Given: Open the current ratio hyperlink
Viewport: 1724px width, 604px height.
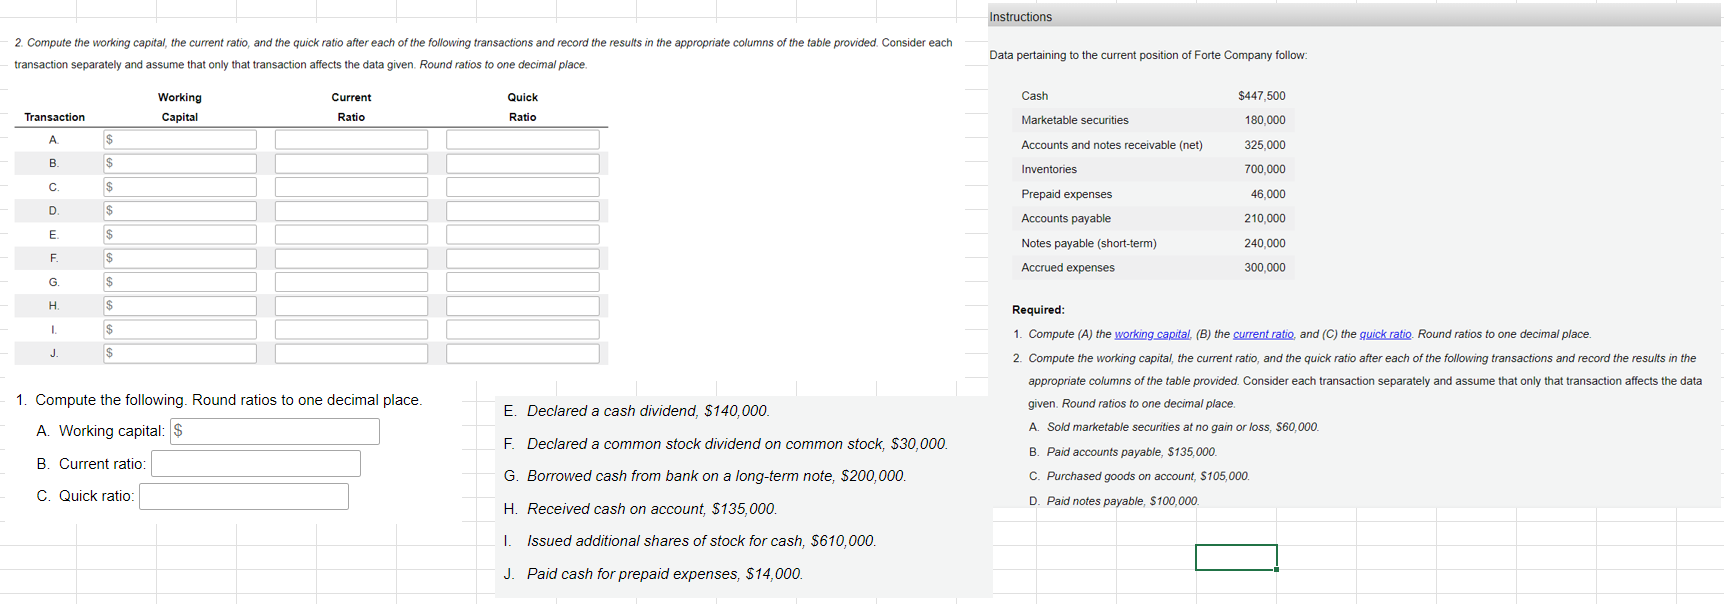Looking at the screenshot, I should (x=1263, y=333).
